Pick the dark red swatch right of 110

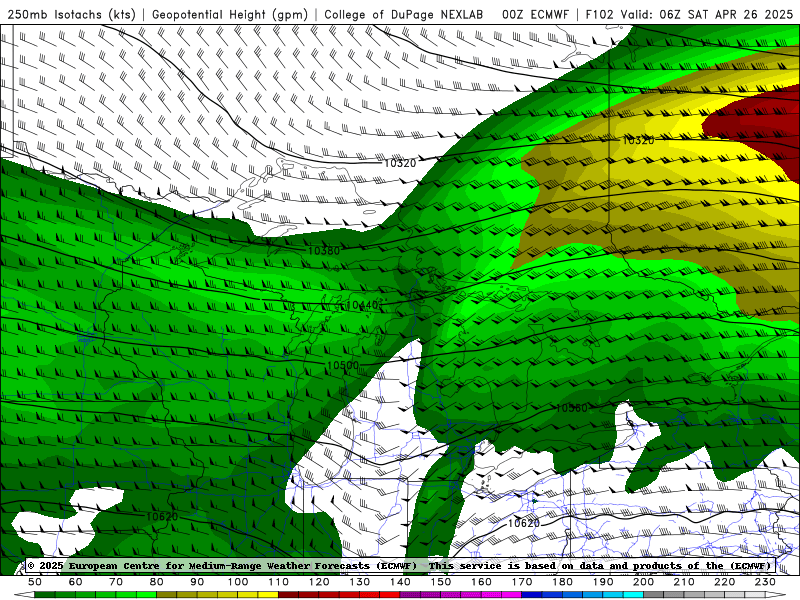tap(289, 595)
